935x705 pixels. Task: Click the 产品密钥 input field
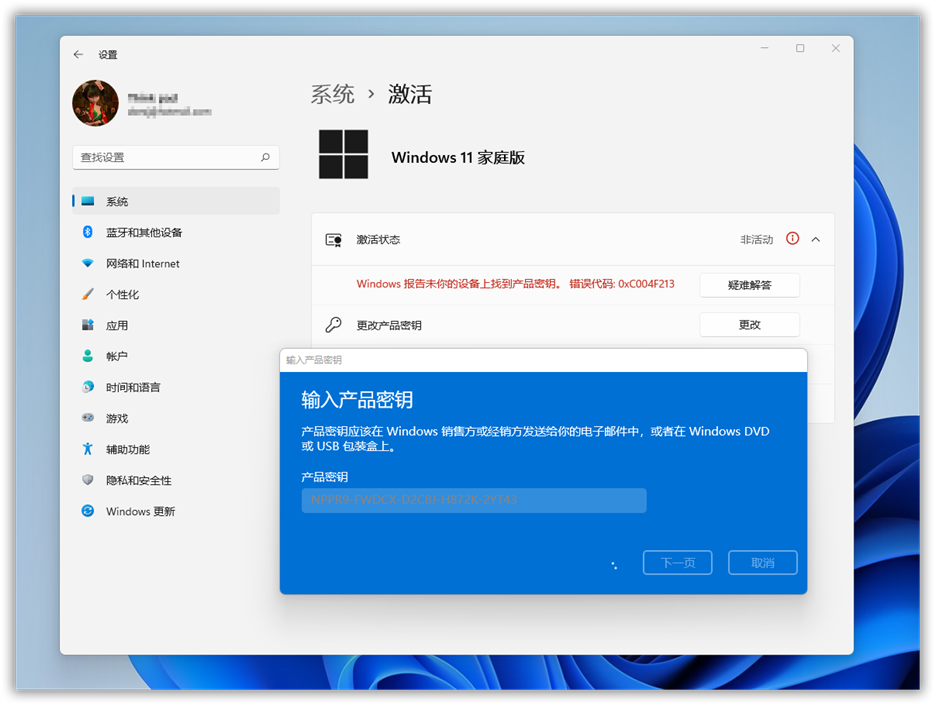pyautogui.click(x=474, y=500)
